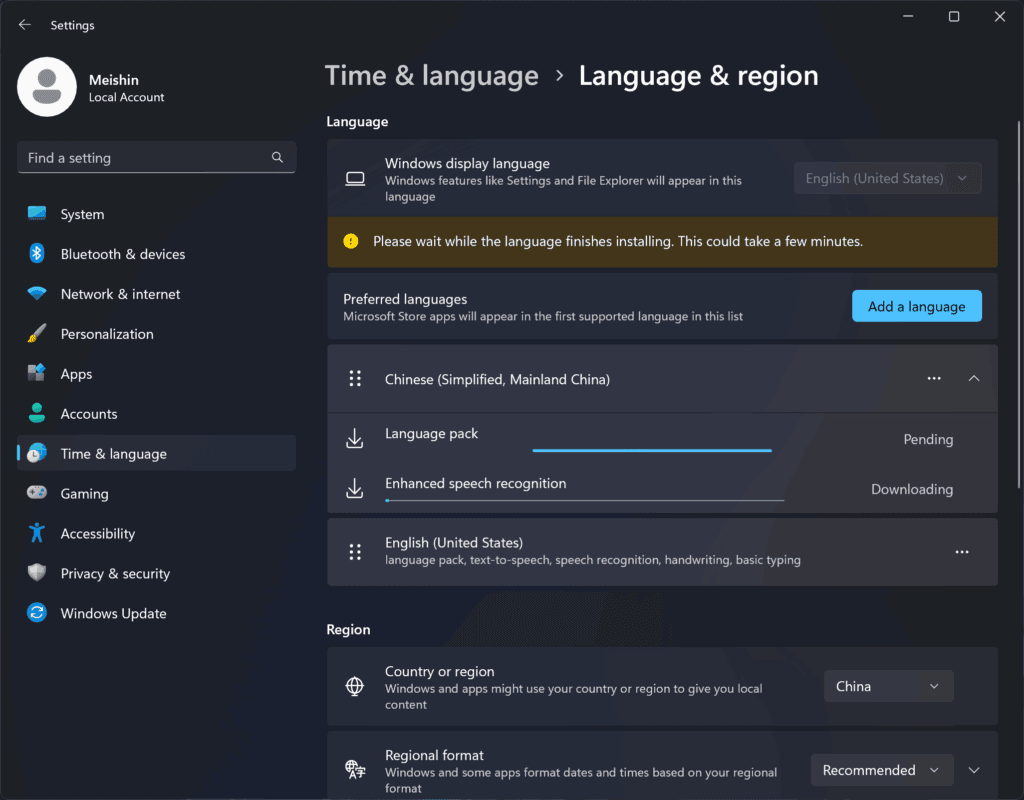Open the Personalization settings page
This screenshot has width=1024, height=800.
(107, 334)
